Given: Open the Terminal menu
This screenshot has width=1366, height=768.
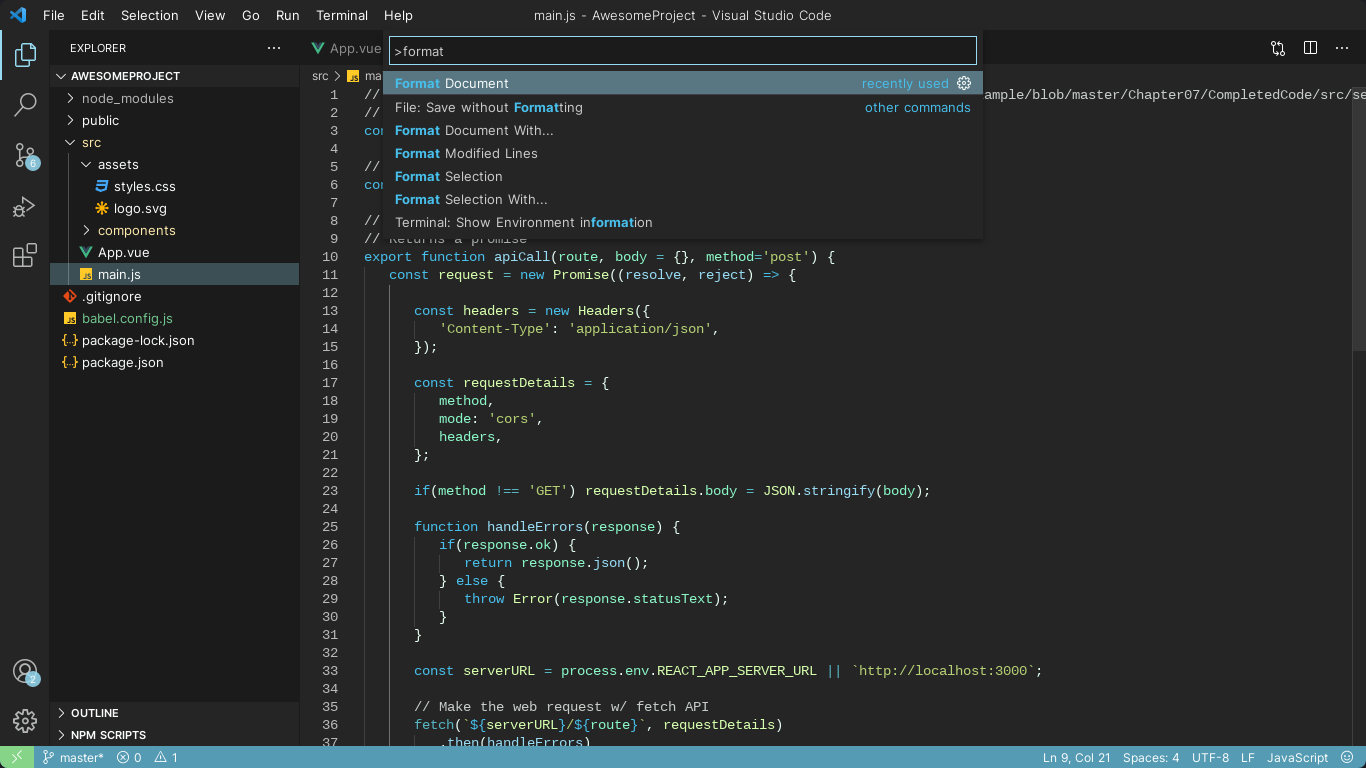Looking at the screenshot, I should (x=342, y=15).
